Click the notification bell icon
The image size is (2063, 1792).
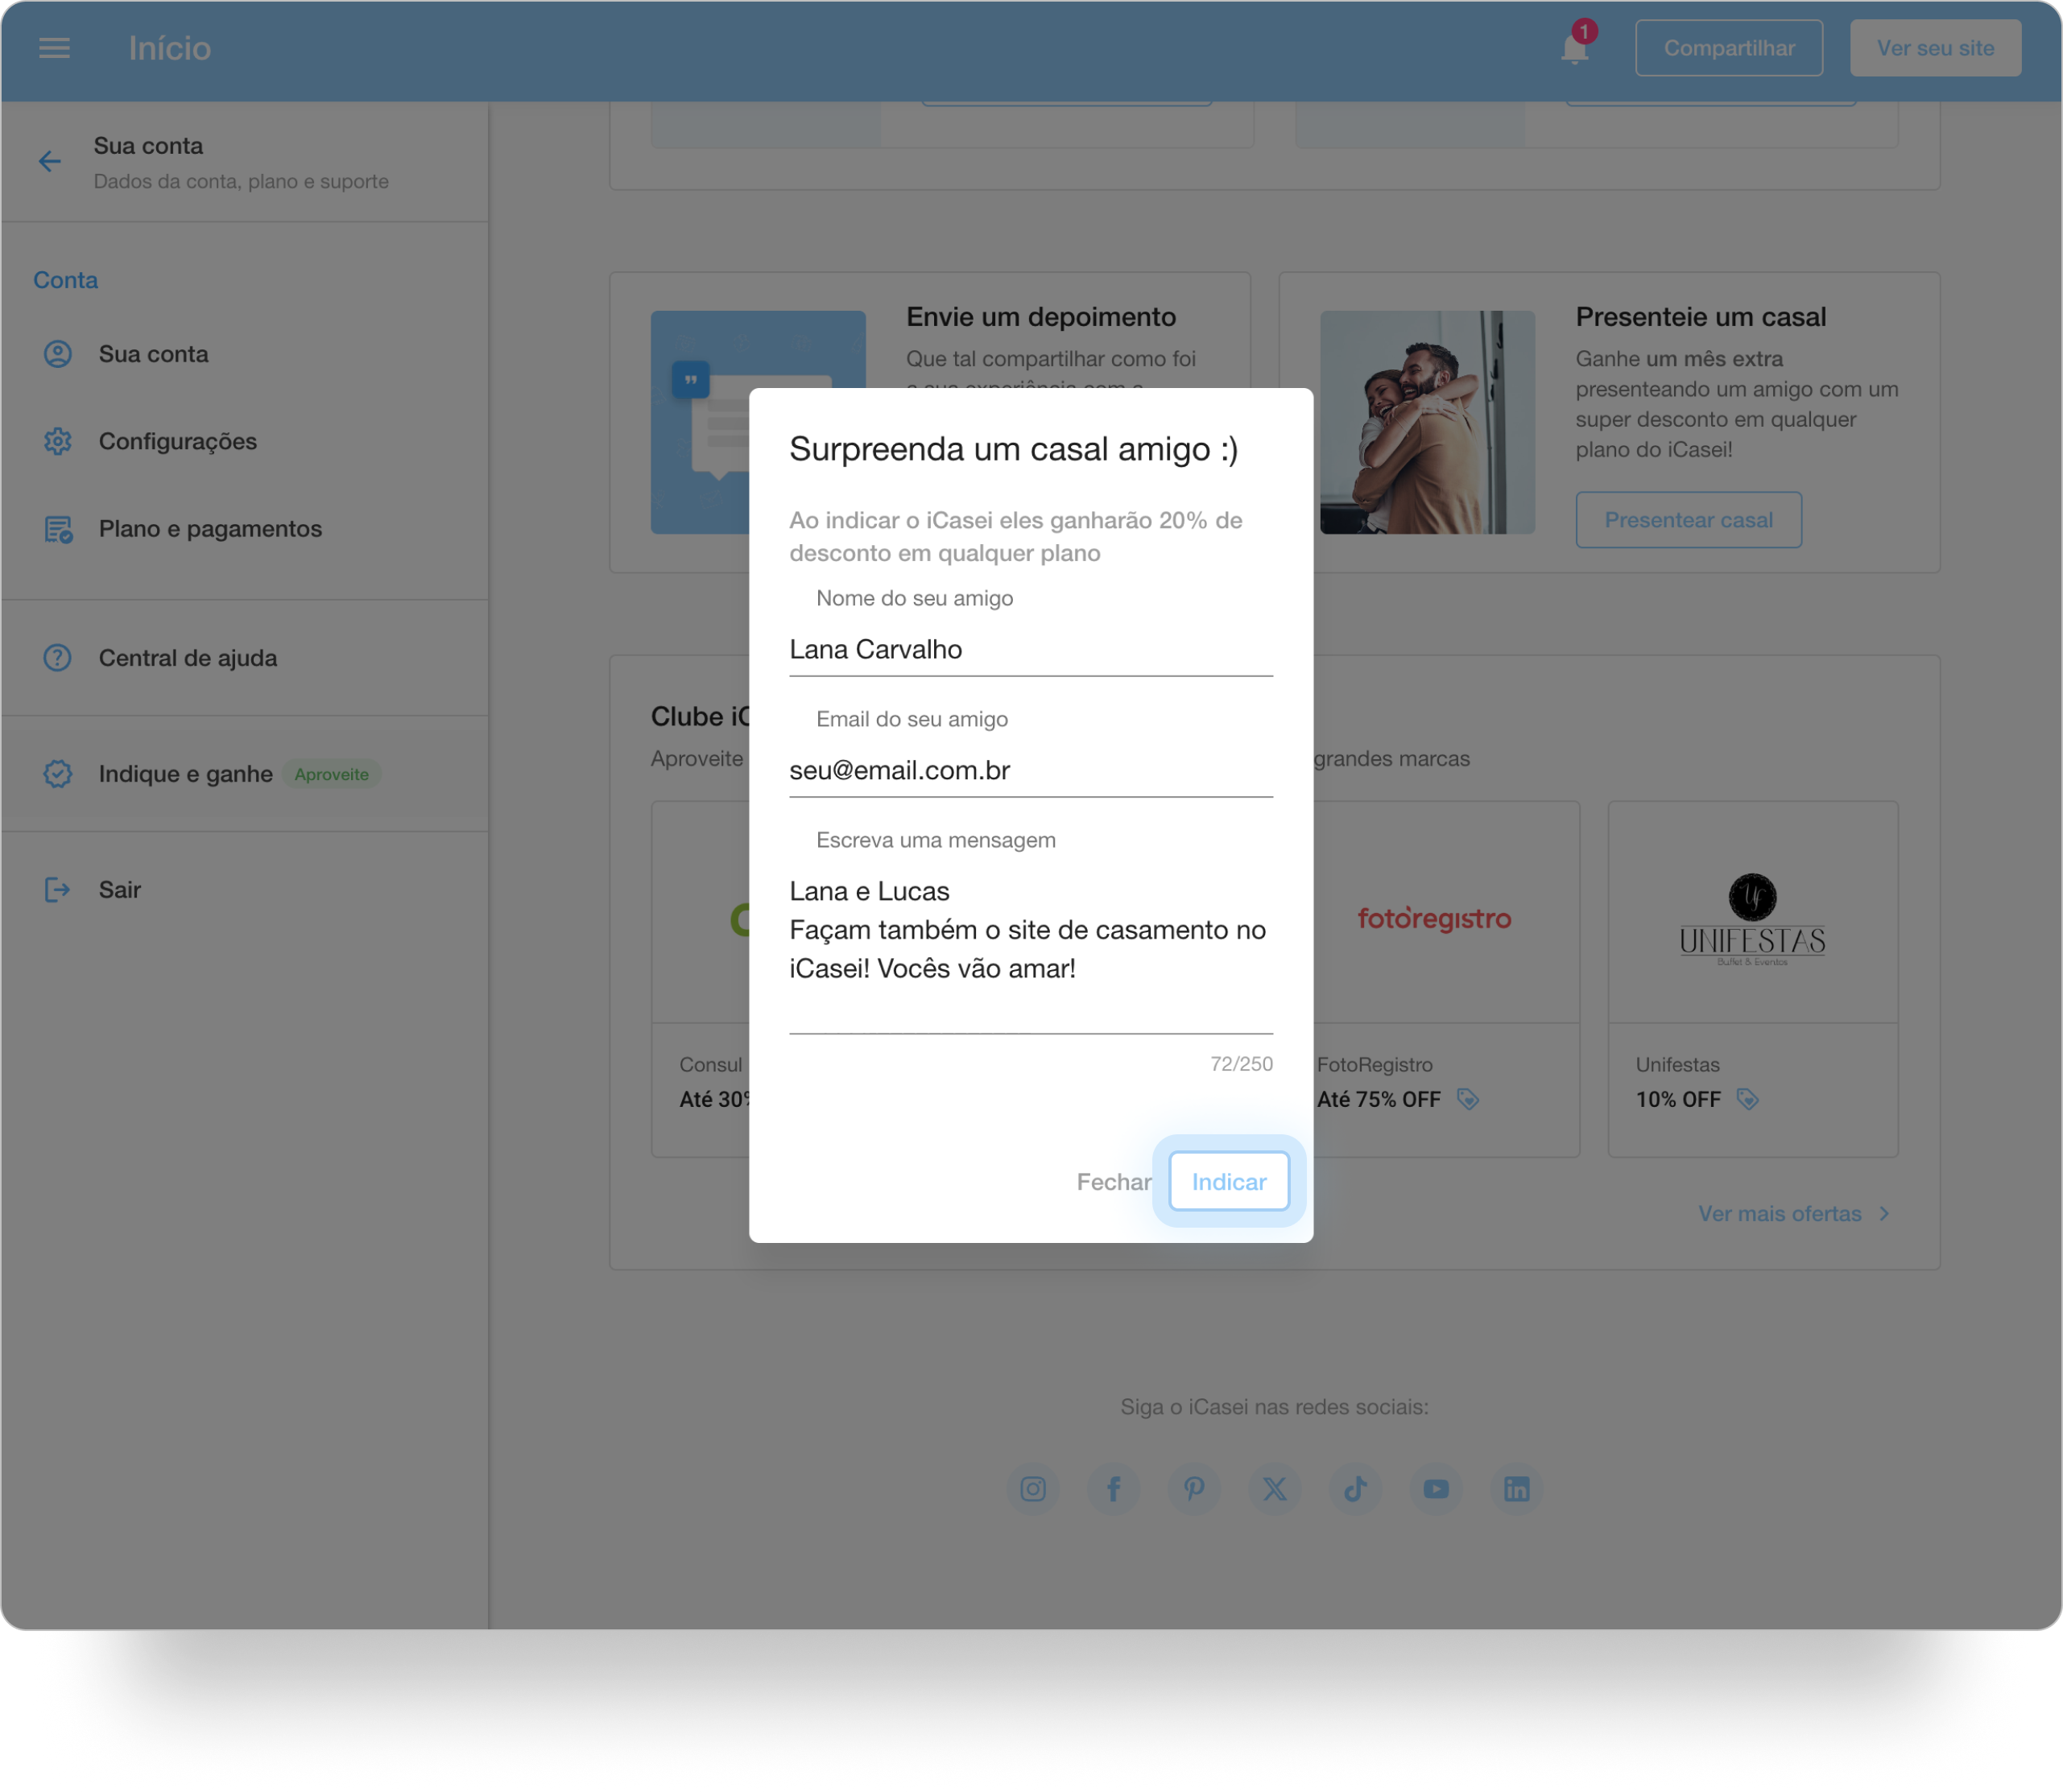click(1574, 49)
